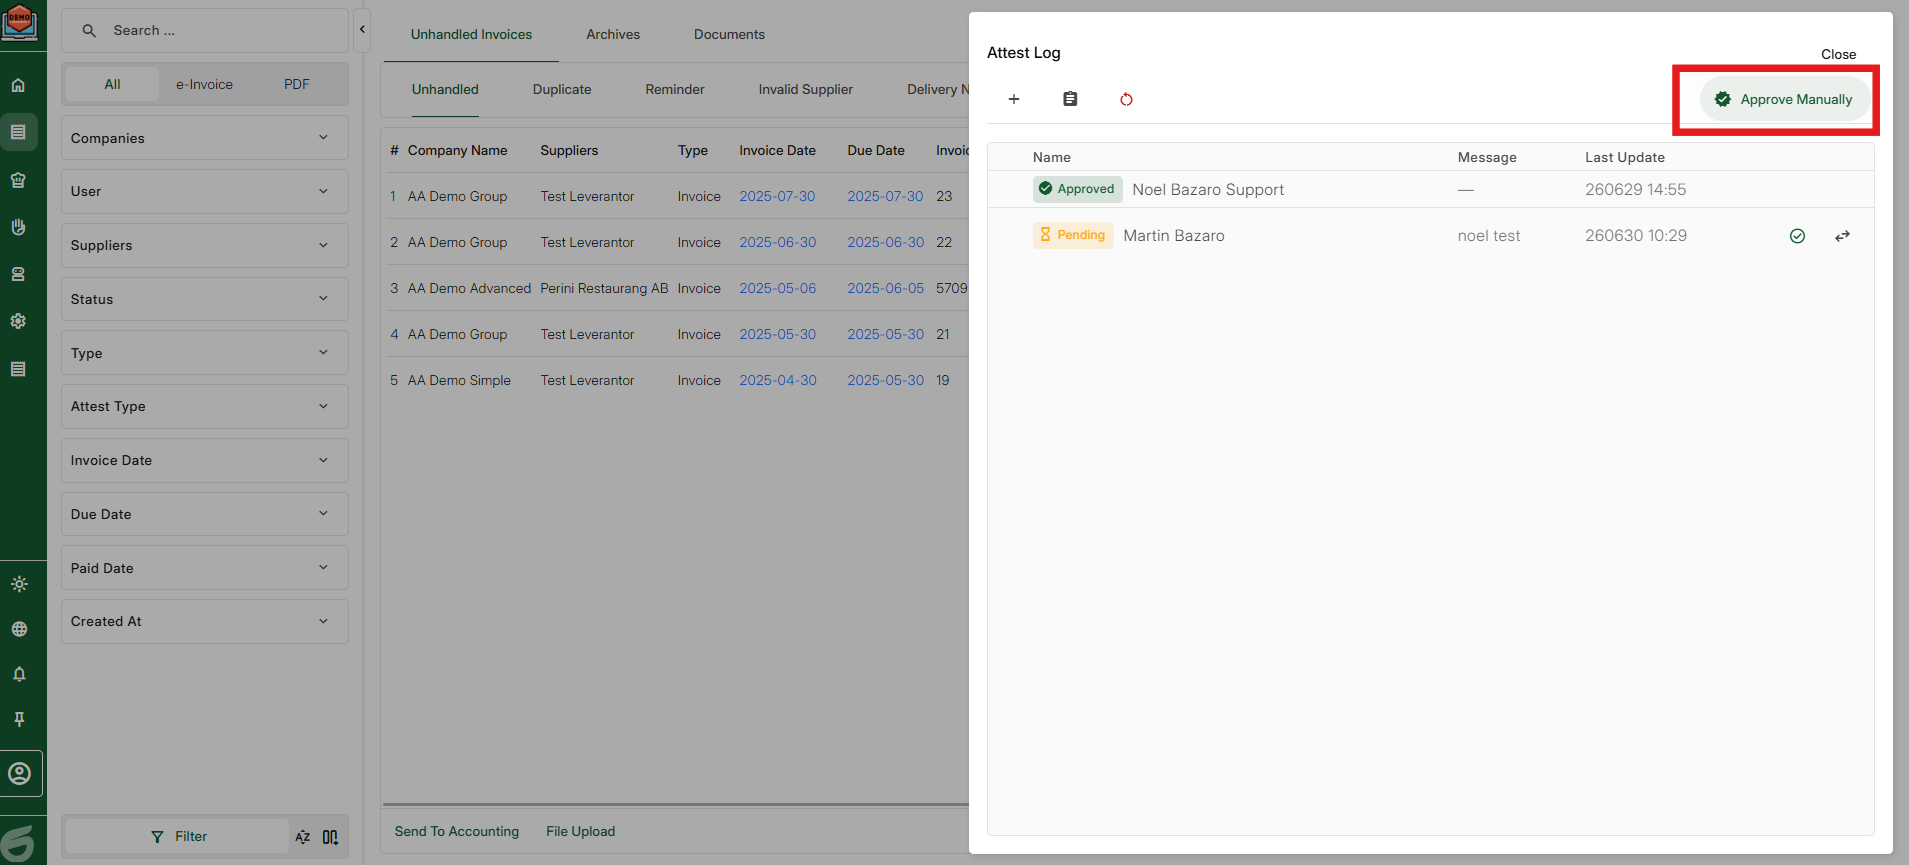1909x865 pixels.
Task: Expand the Attest Type filter dropdown
Action: [x=205, y=406]
